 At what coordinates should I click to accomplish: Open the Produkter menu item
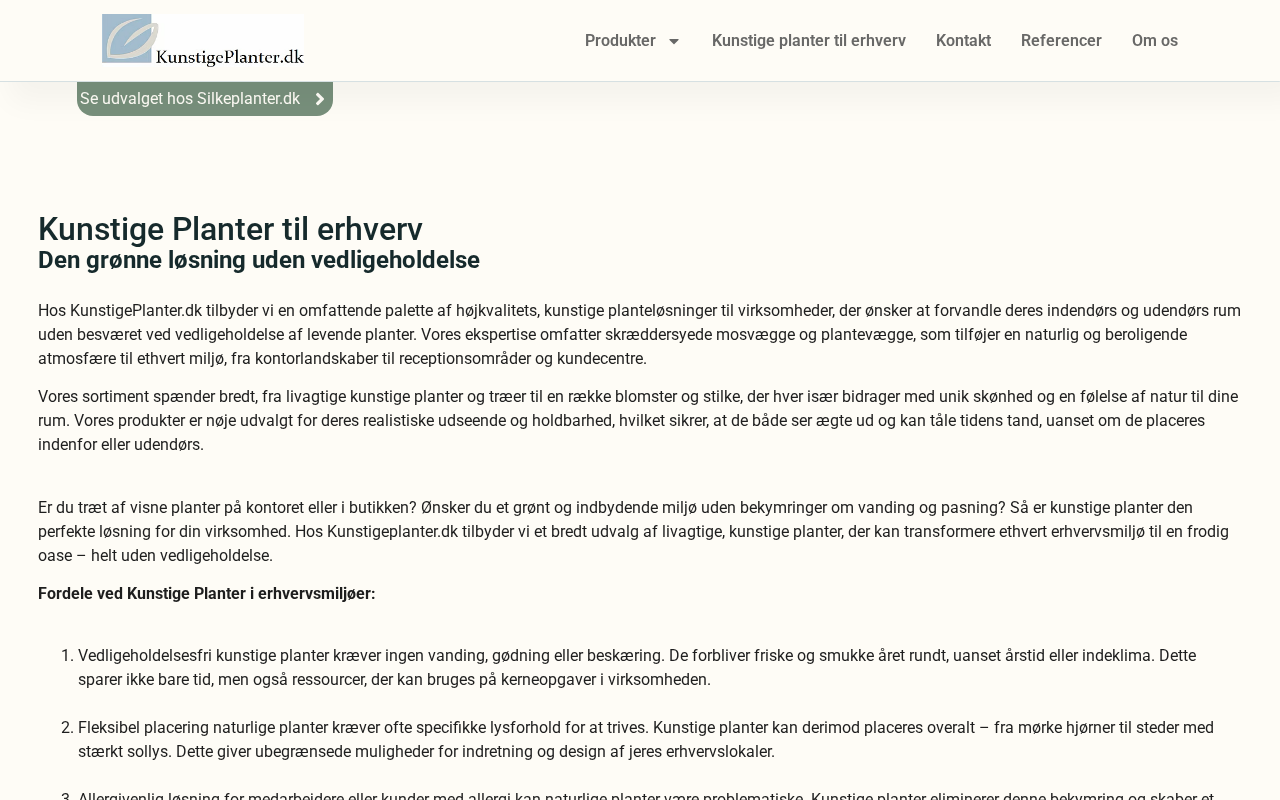pos(620,41)
